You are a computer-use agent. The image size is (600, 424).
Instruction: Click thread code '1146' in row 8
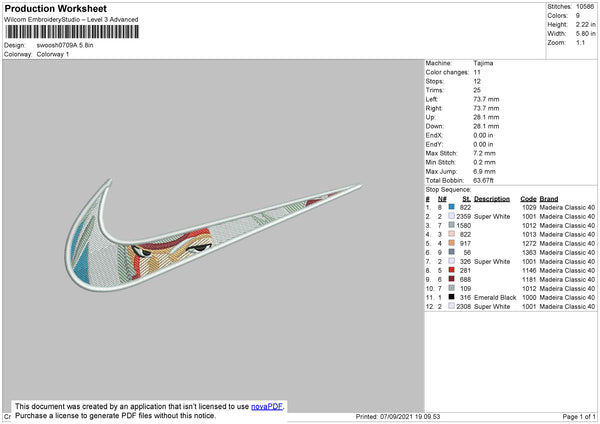coord(529,271)
